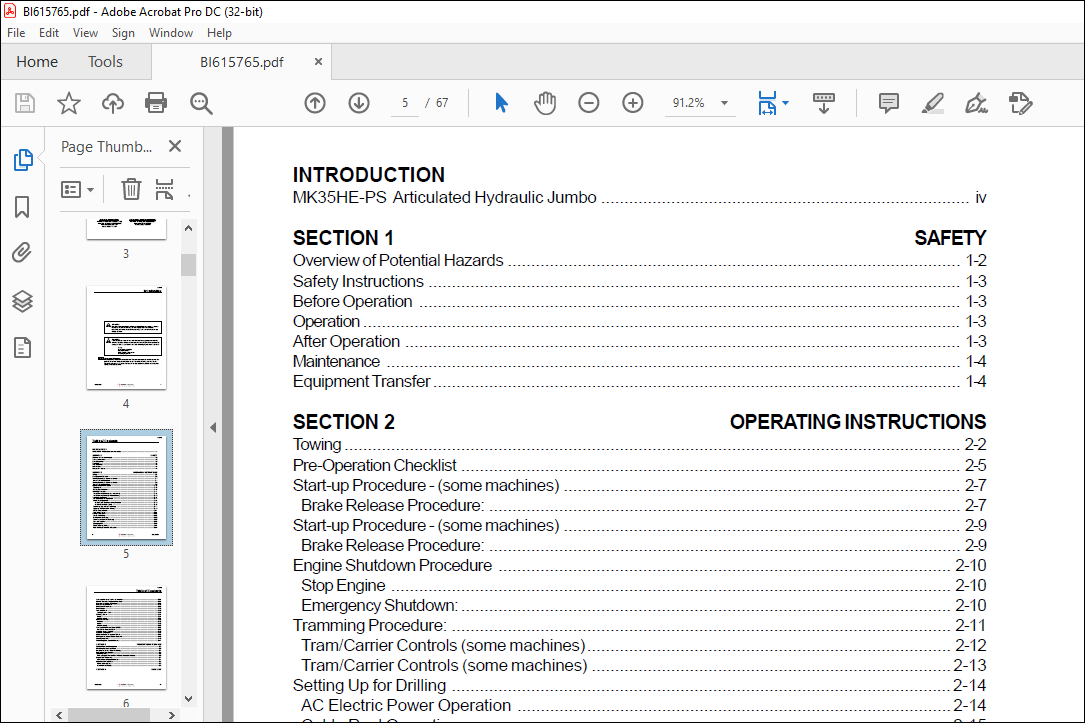Expand the zoom level dropdown arrow
1085x723 pixels.
coord(724,103)
